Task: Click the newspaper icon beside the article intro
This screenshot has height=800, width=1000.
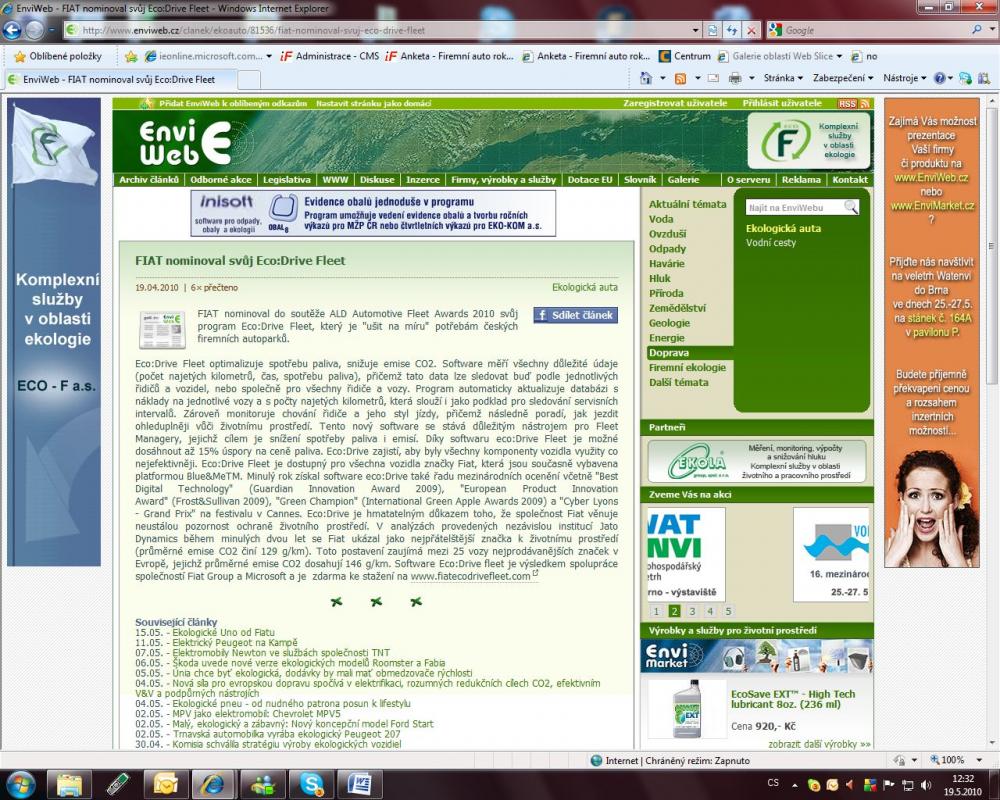Action: pos(162,329)
